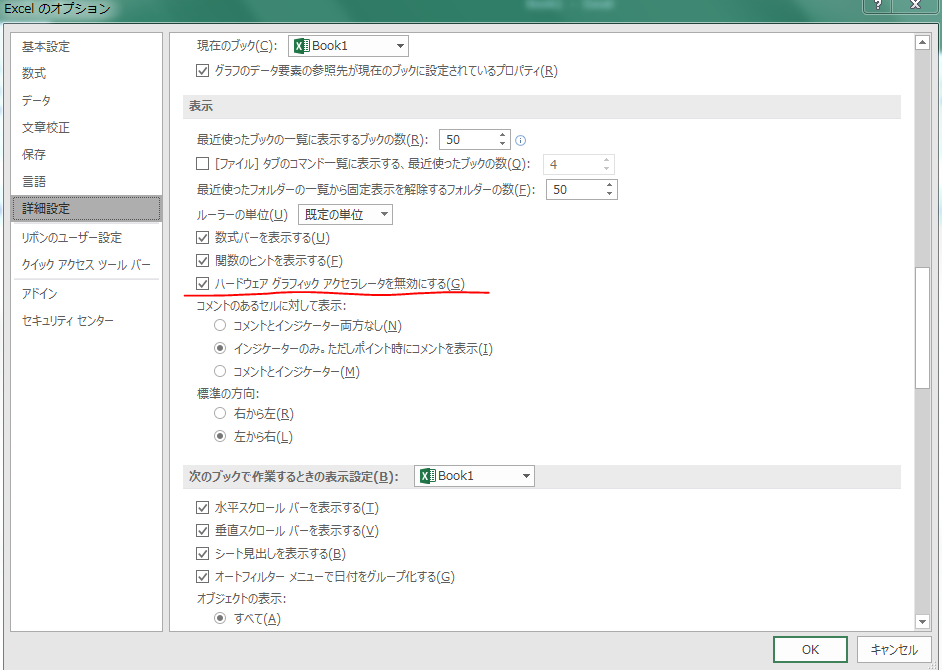Increase unpinned folders count spinner up
The image size is (942, 670).
pyautogui.click(x=609, y=185)
